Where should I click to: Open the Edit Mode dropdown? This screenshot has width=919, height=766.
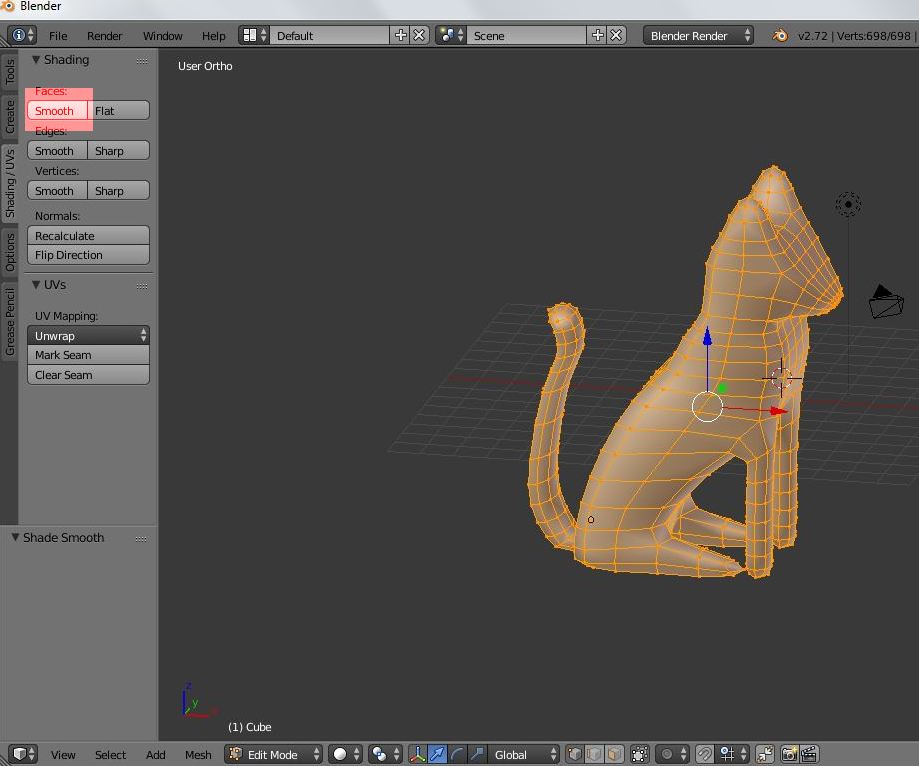point(274,754)
